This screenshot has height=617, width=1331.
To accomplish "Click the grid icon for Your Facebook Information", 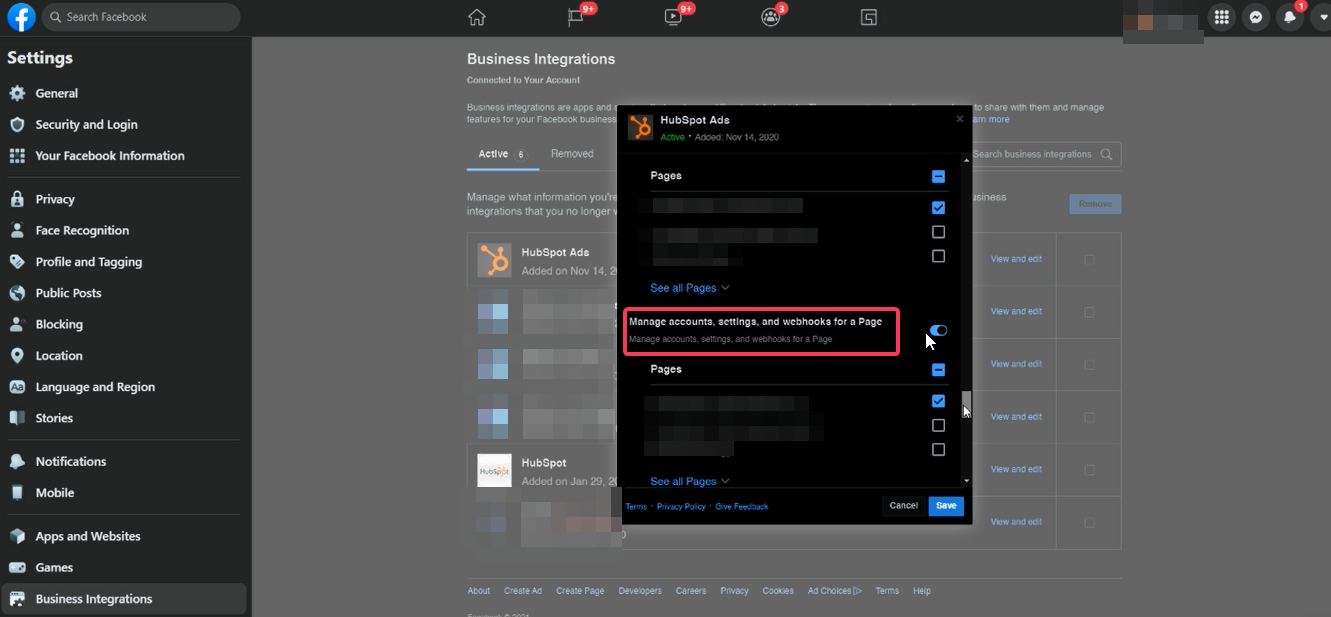I will click(17, 155).
